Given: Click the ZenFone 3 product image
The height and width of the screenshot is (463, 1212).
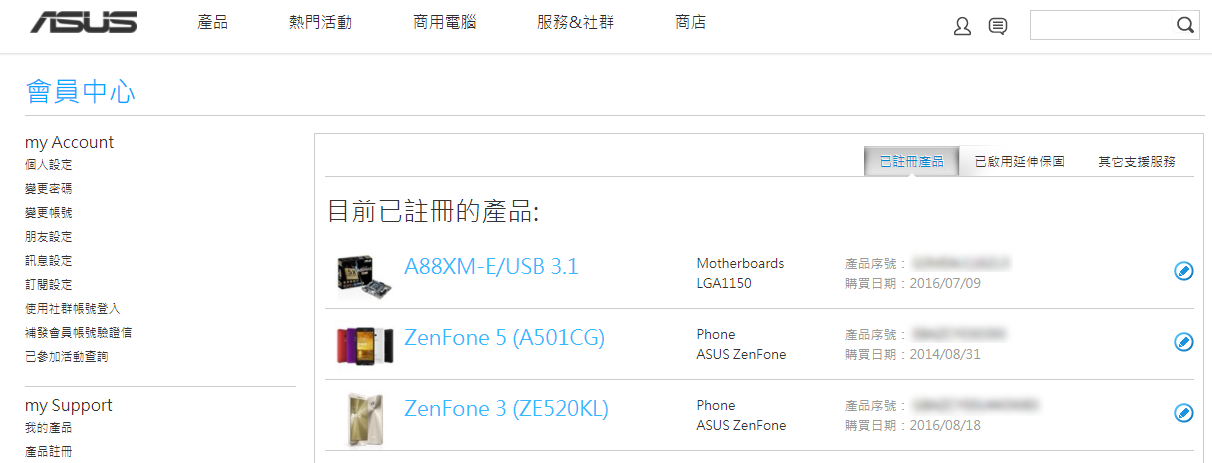Looking at the screenshot, I should tap(365, 417).
